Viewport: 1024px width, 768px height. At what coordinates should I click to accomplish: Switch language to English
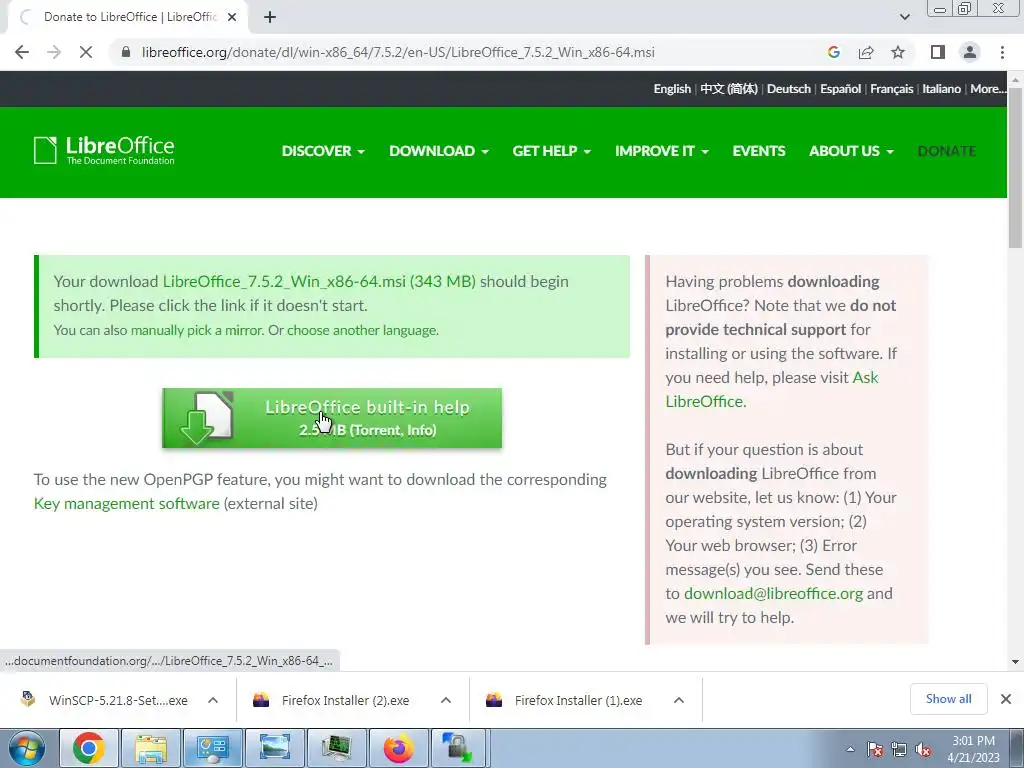[x=672, y=89]
